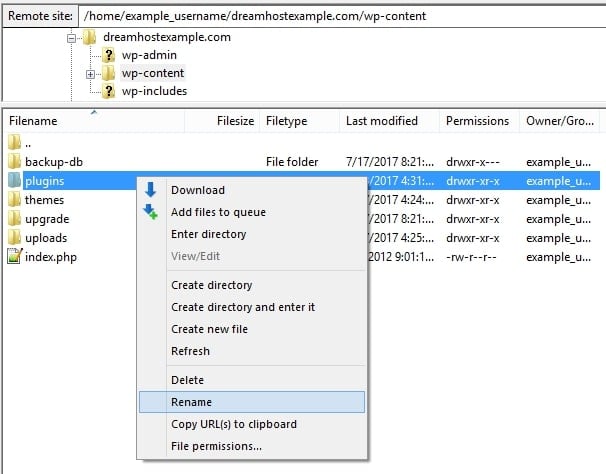Viewport: 606px width, 474px height.
Task: Select wp-content in the directory tree
Action: point(153,73)
